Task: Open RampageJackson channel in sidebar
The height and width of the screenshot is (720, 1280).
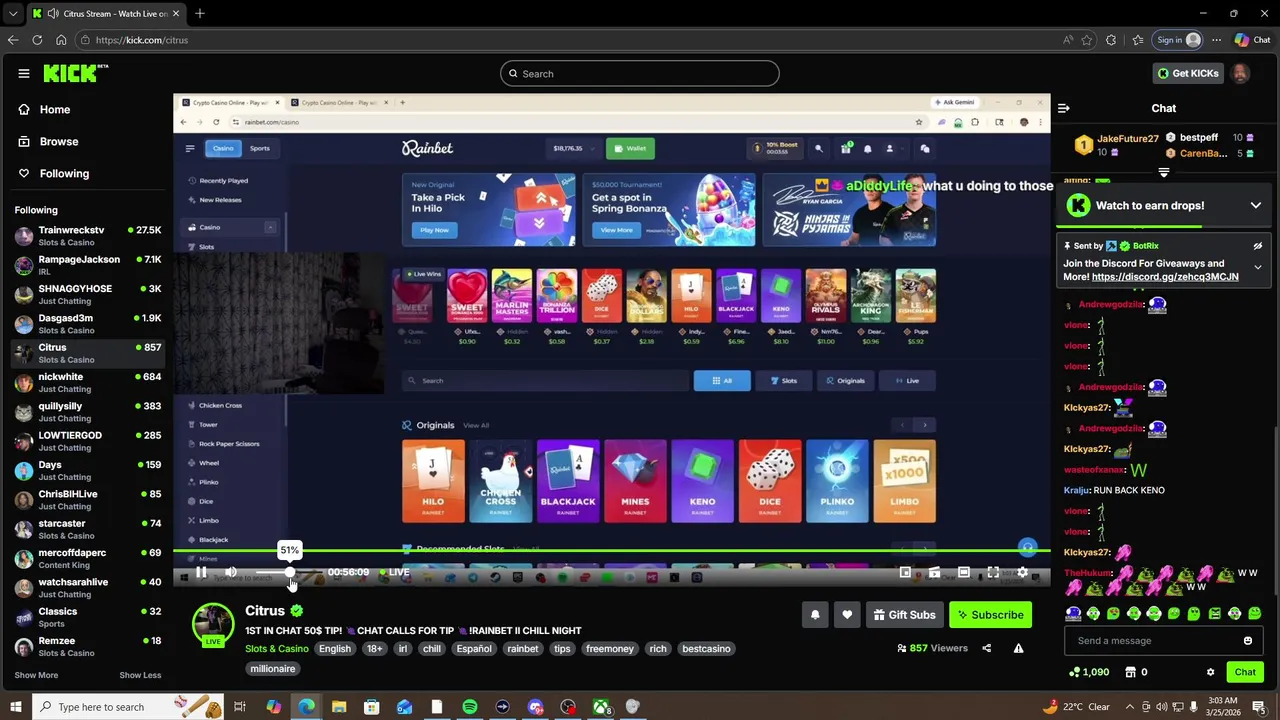Action: (x=87, y=265)
